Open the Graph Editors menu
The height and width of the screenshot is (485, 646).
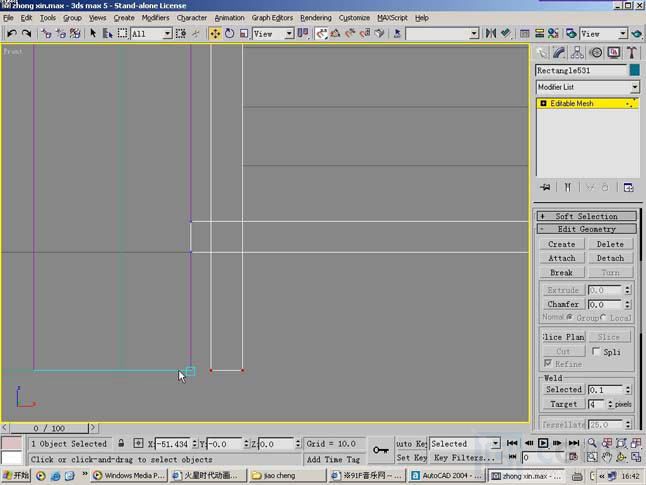[x=272, y=18]
